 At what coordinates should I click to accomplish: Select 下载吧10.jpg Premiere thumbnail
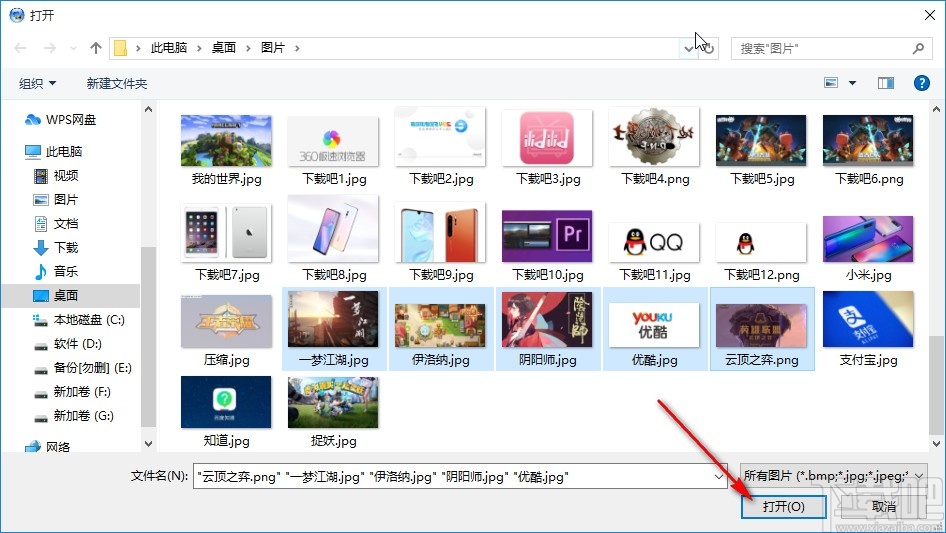(547, 237)
